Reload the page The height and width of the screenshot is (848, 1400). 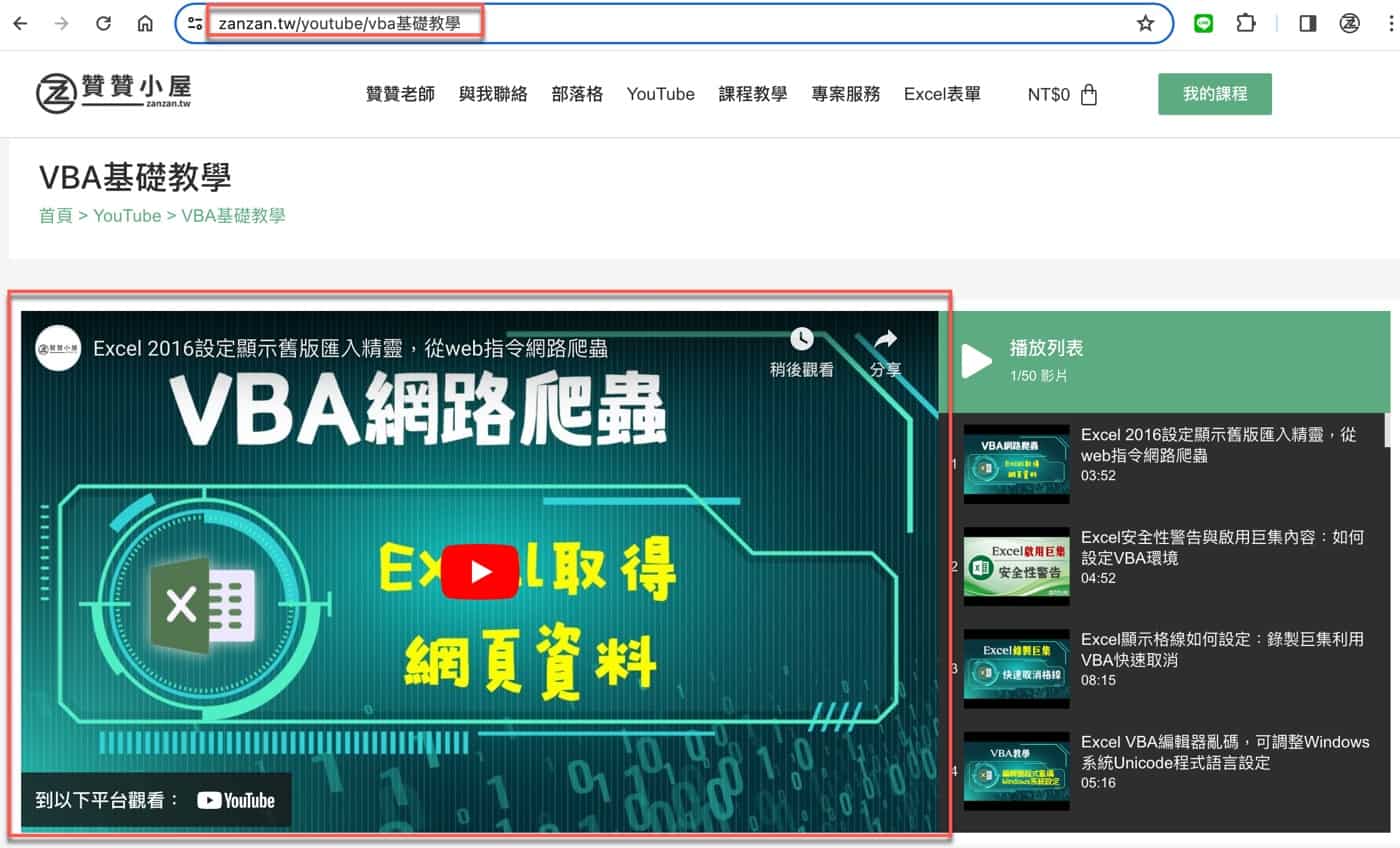[x=103, y=23]
